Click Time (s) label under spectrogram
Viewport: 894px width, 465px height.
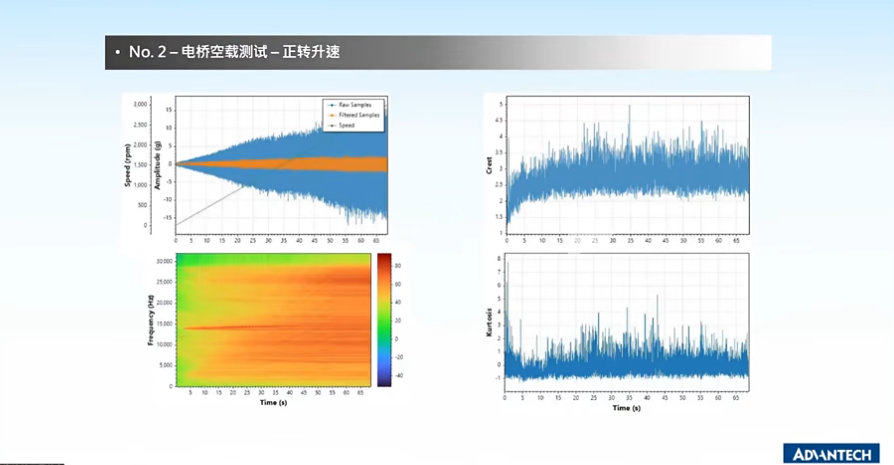point(274,402)
